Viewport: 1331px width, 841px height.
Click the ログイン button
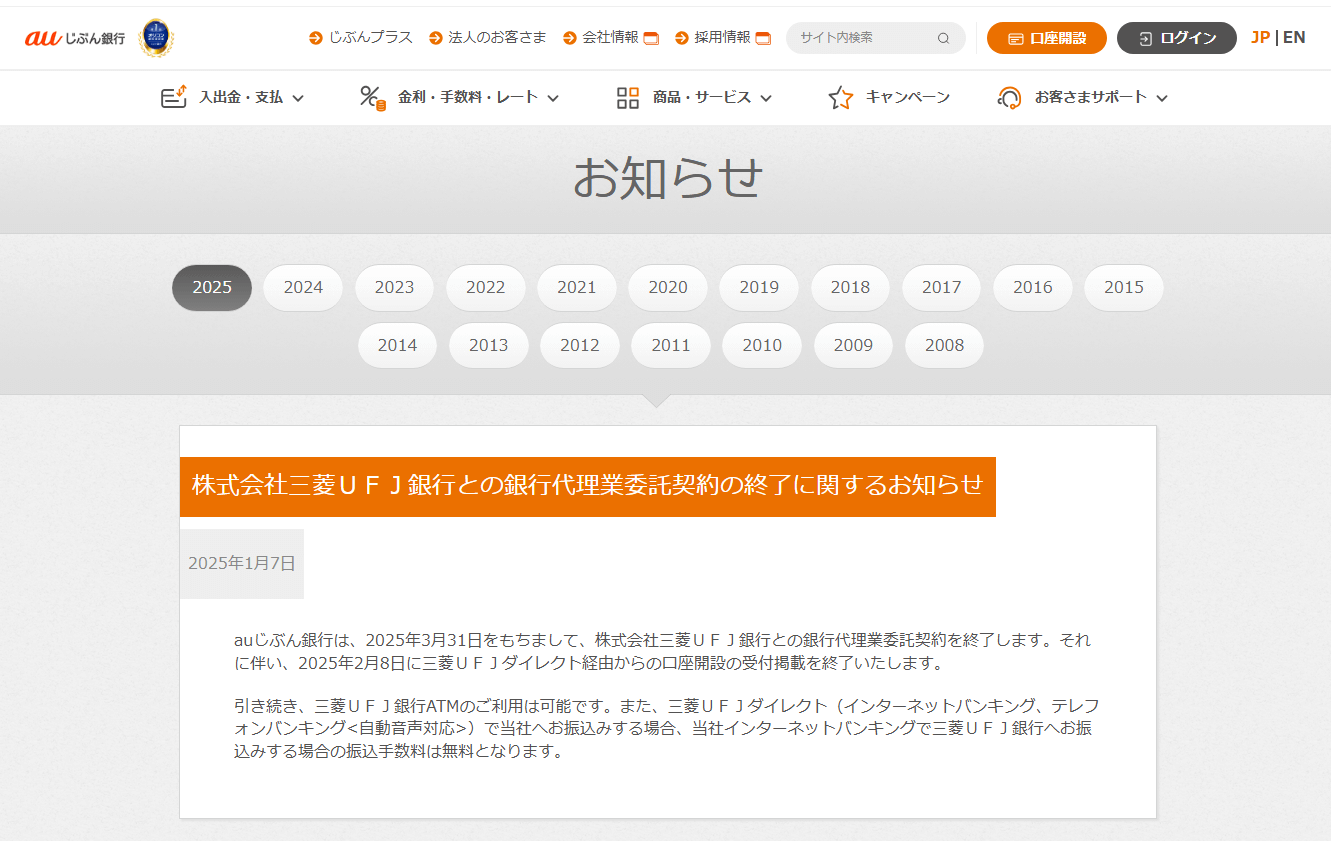pos(1177,38)
